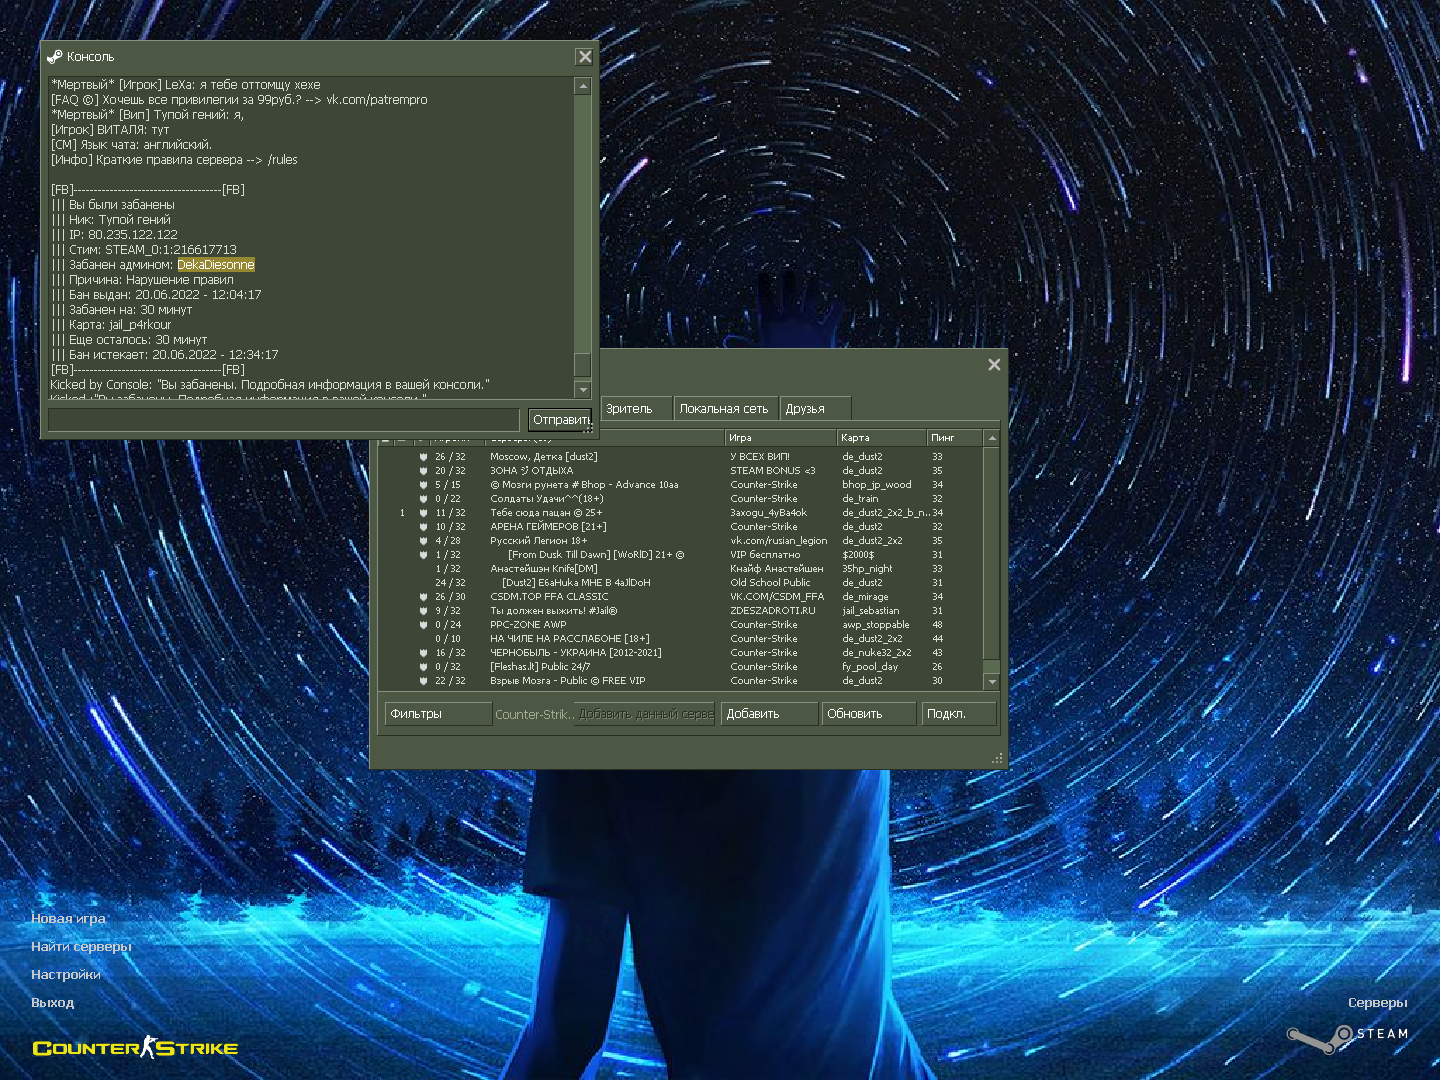
Task: Focus the console command input field
Action: 284,420
